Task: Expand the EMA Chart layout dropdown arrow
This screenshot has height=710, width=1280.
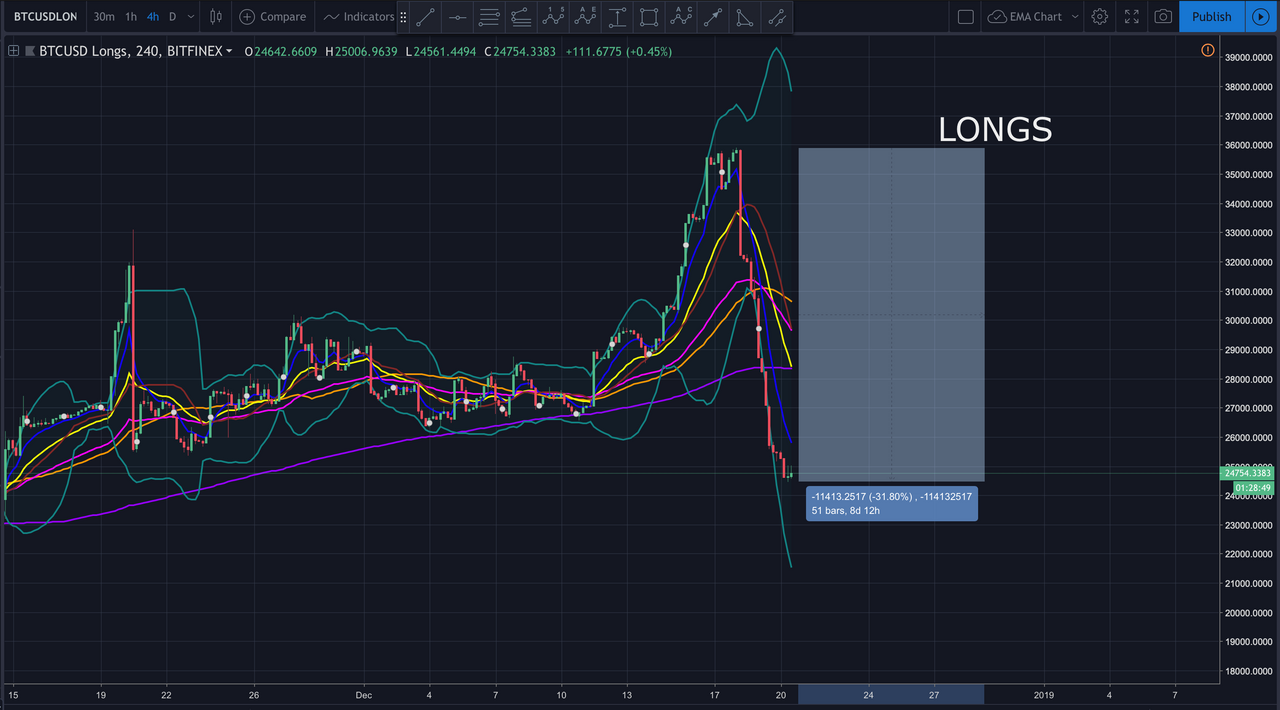Action: (x=1075, y=16)
